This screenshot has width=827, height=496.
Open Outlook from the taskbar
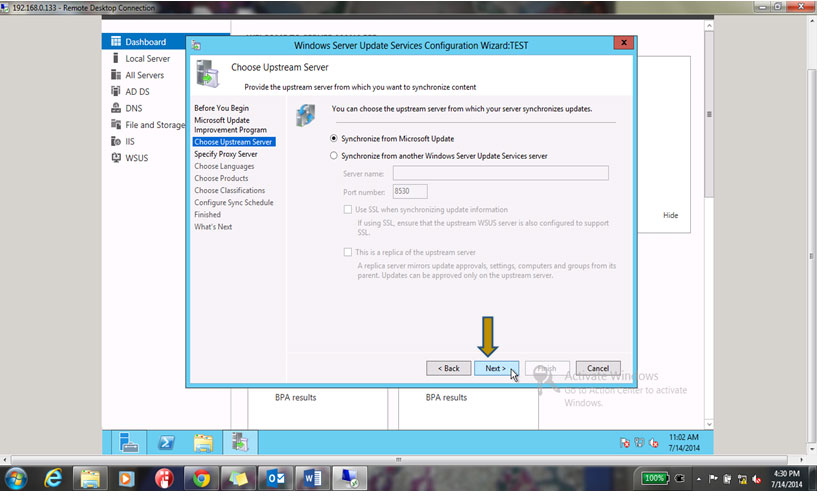click(275, 479)
